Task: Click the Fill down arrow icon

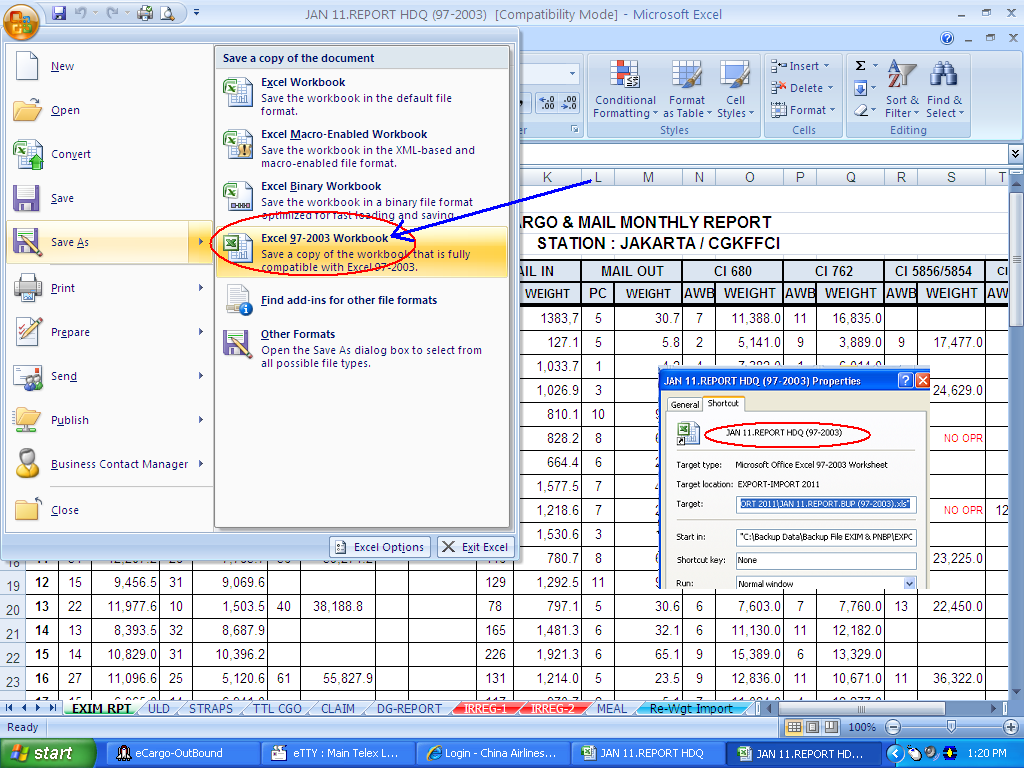Action: pos(861,88)
